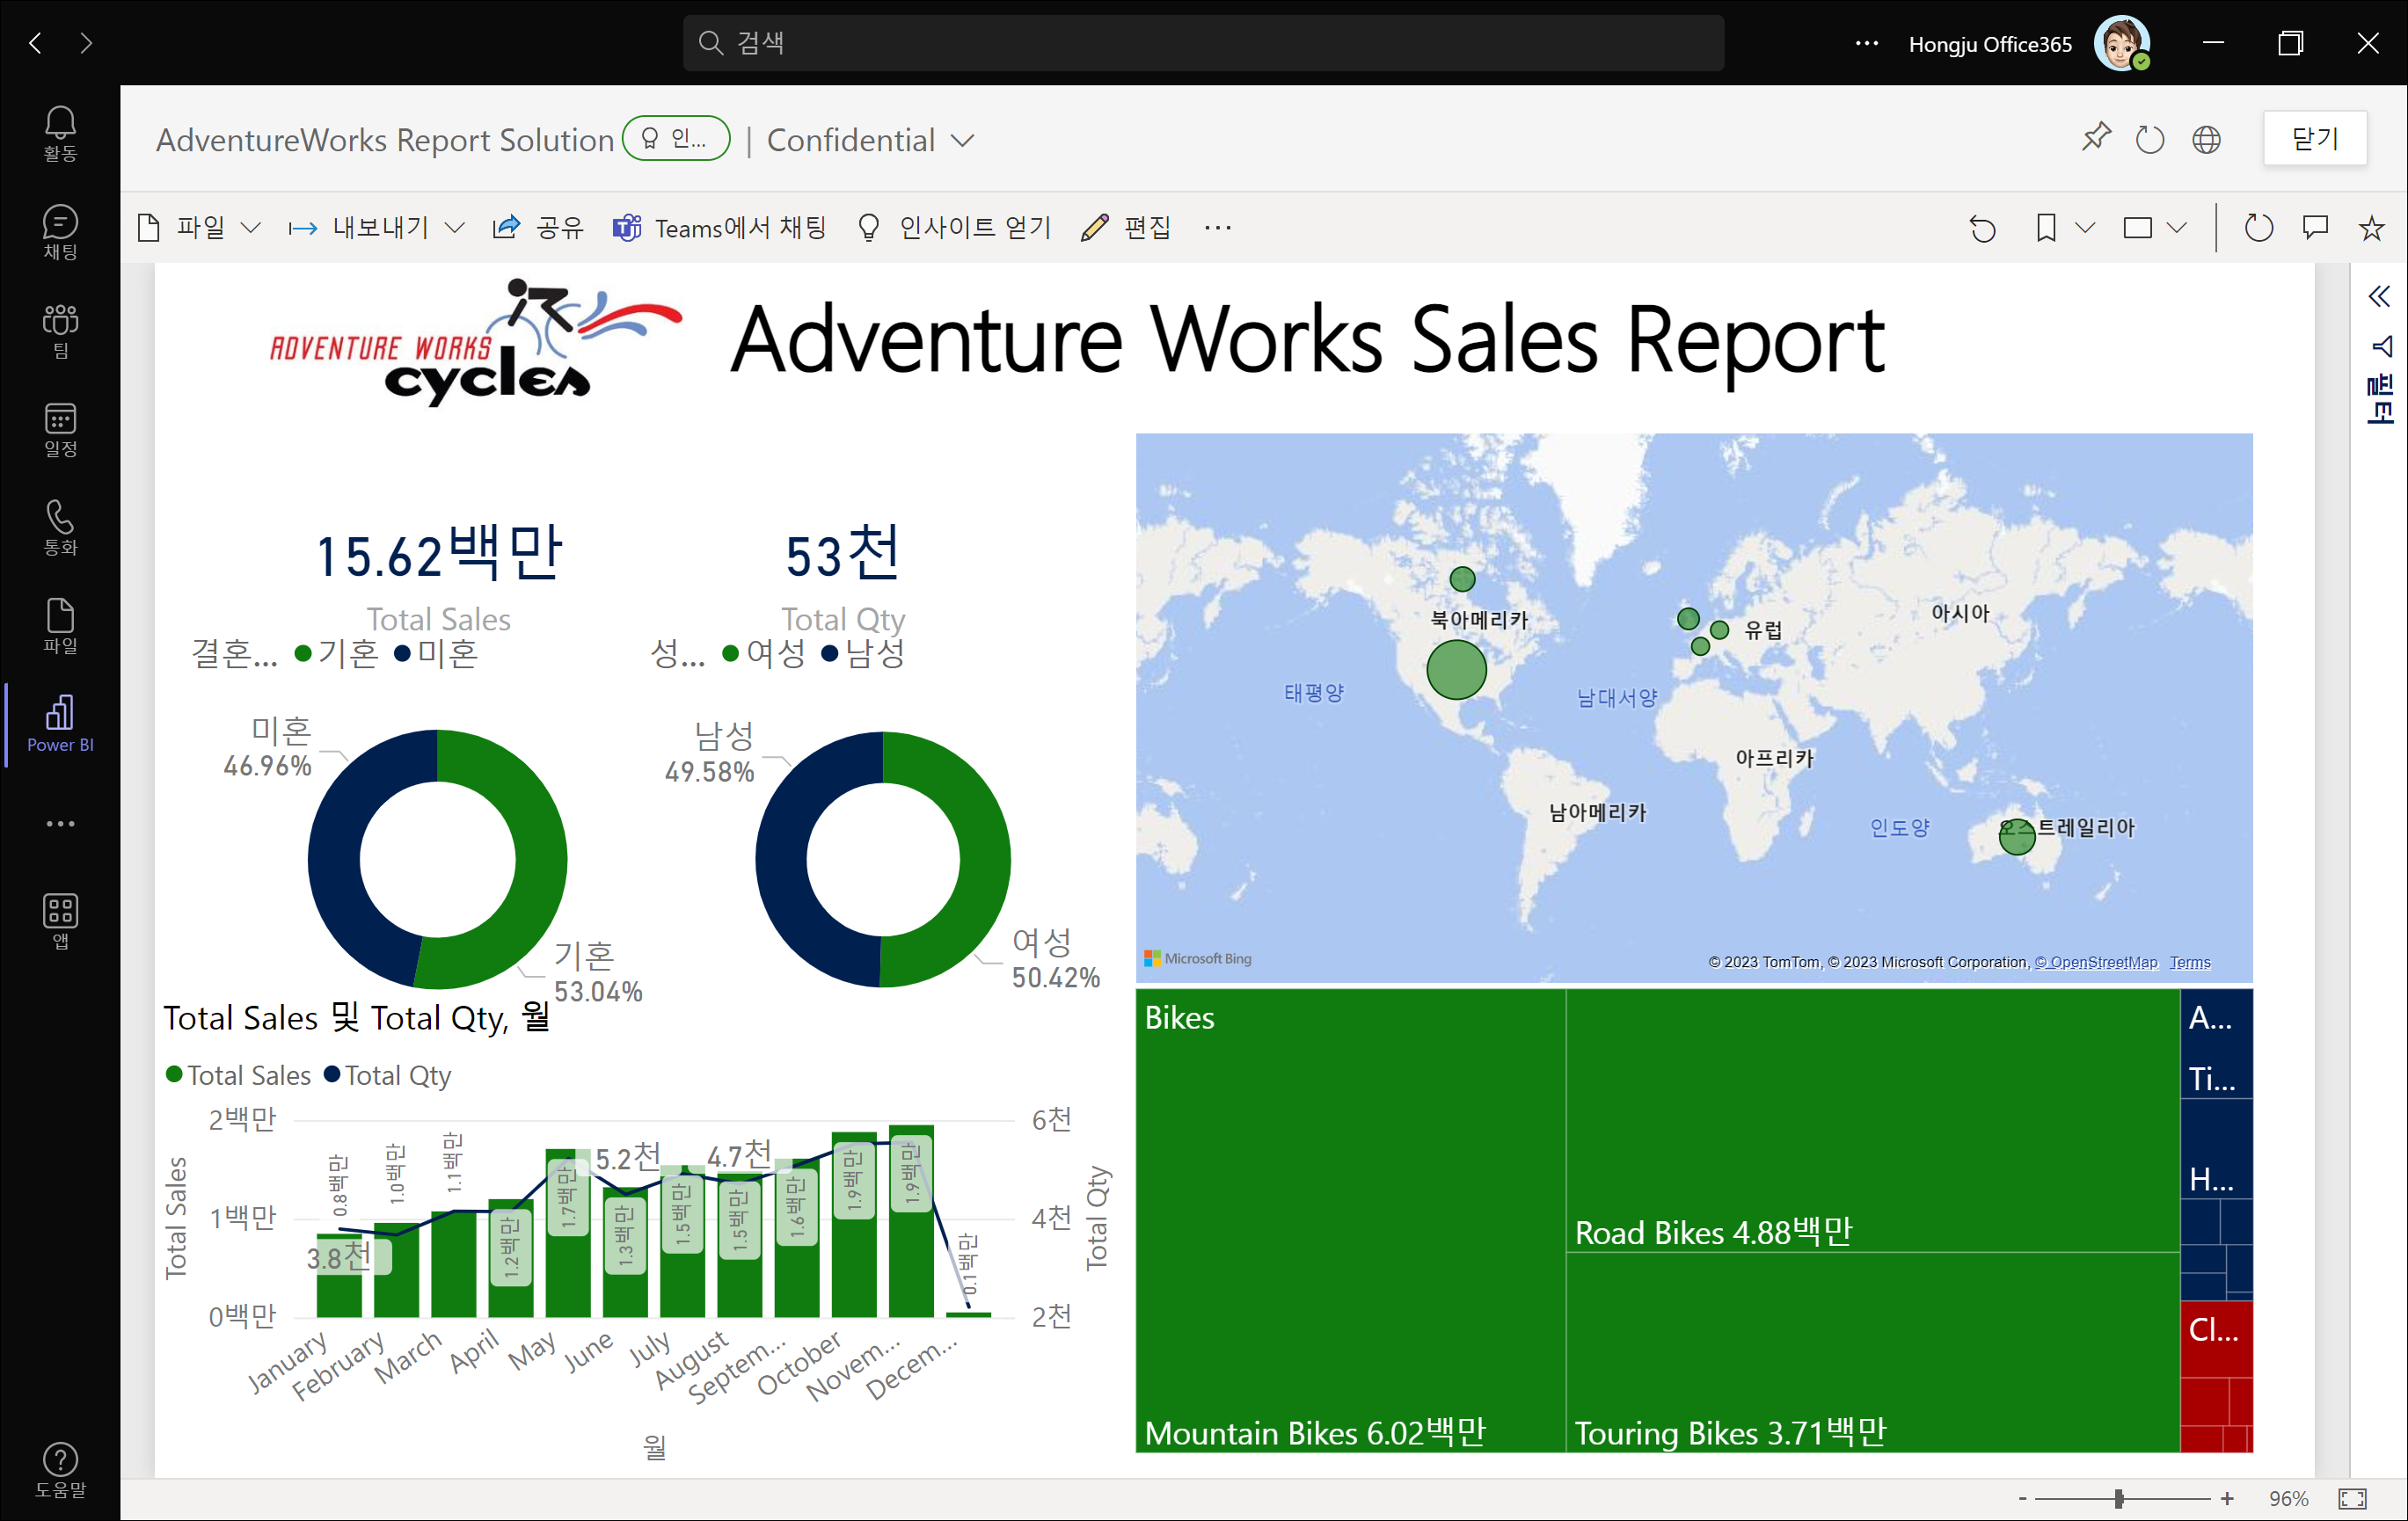2408x1521 pixels.
Task: Click fit to page icon bottom right
Action: point(2352,1498)
